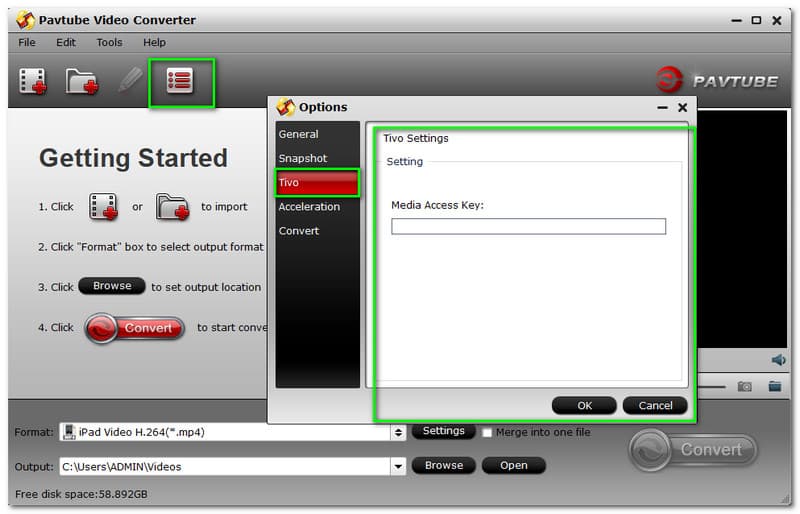800x514 pixels.
Task: Select the Convert tab in Options
Action: [x=317, y=231]
